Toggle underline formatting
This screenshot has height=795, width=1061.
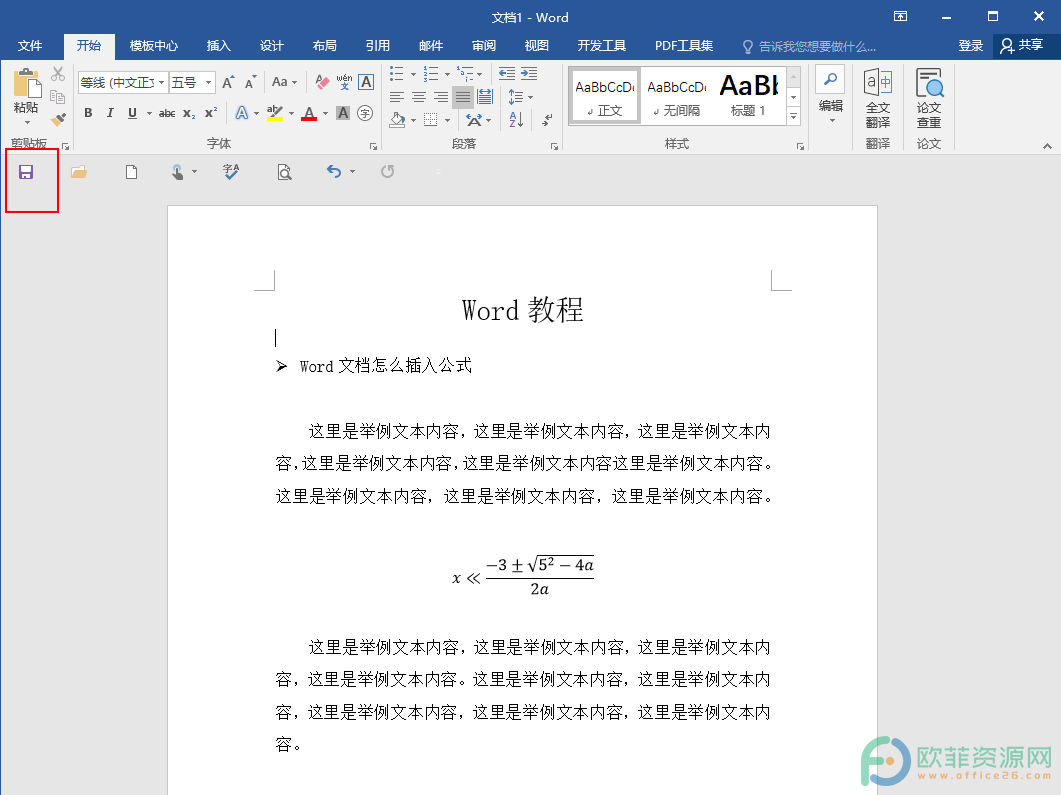(x=133, y=113)
